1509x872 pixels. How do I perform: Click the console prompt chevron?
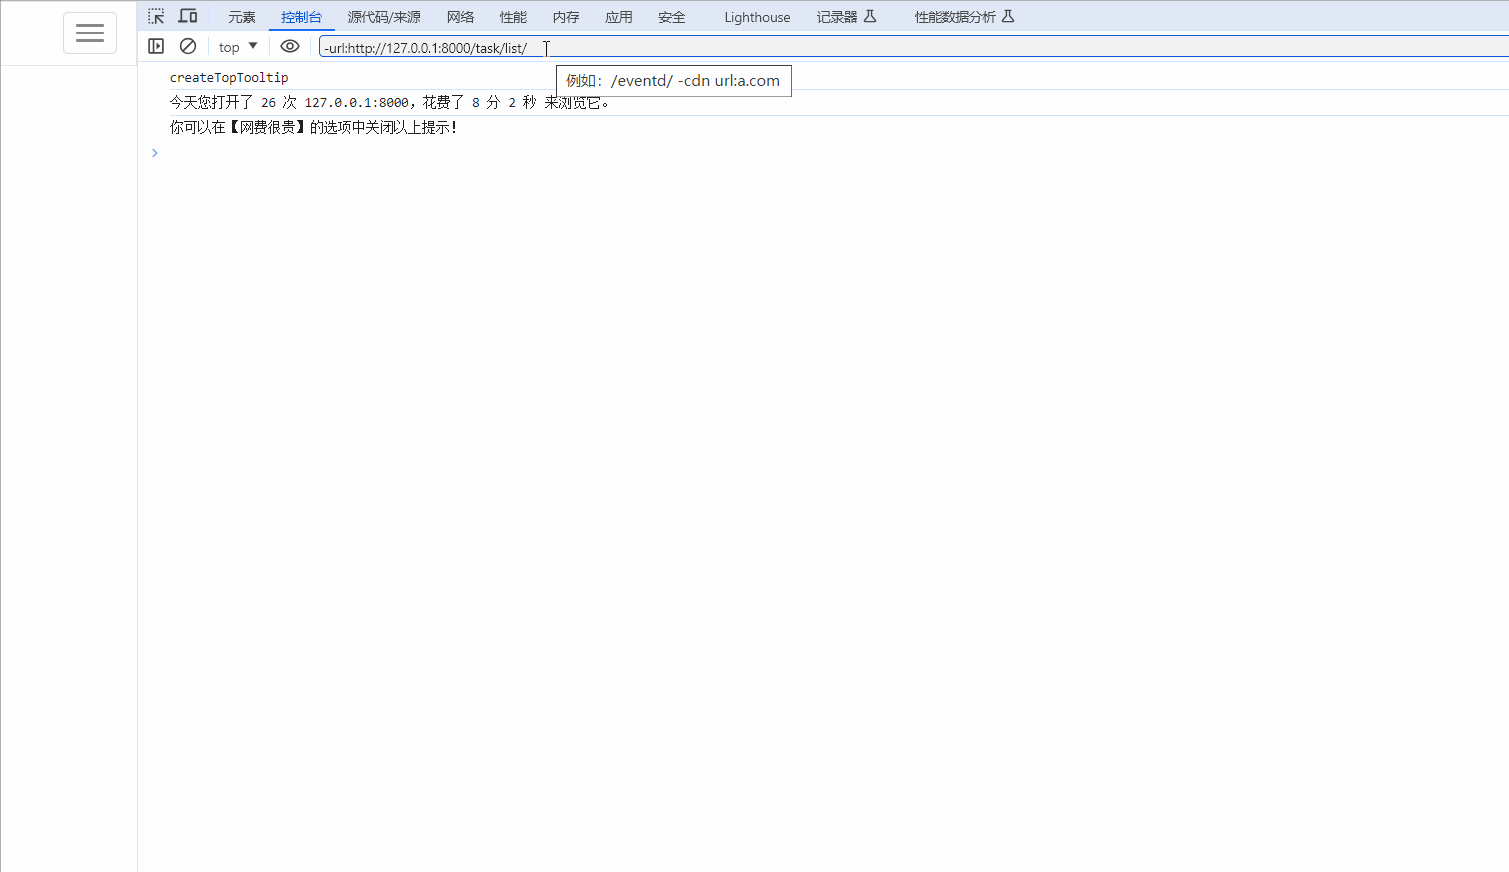click(154, 153)
